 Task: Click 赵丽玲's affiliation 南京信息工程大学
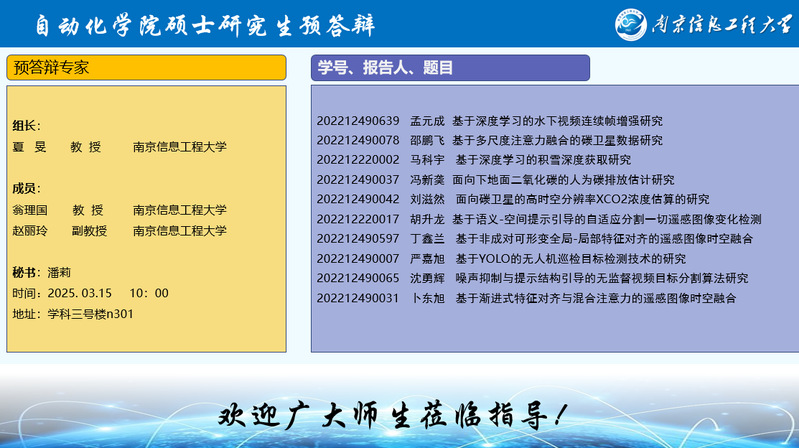[x=180, y=231]
